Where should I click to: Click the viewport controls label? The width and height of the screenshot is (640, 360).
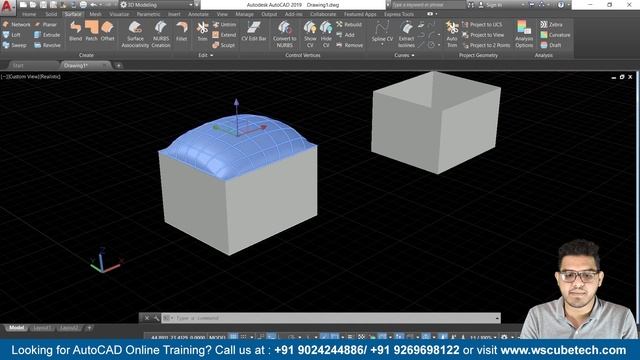[3, 76]
